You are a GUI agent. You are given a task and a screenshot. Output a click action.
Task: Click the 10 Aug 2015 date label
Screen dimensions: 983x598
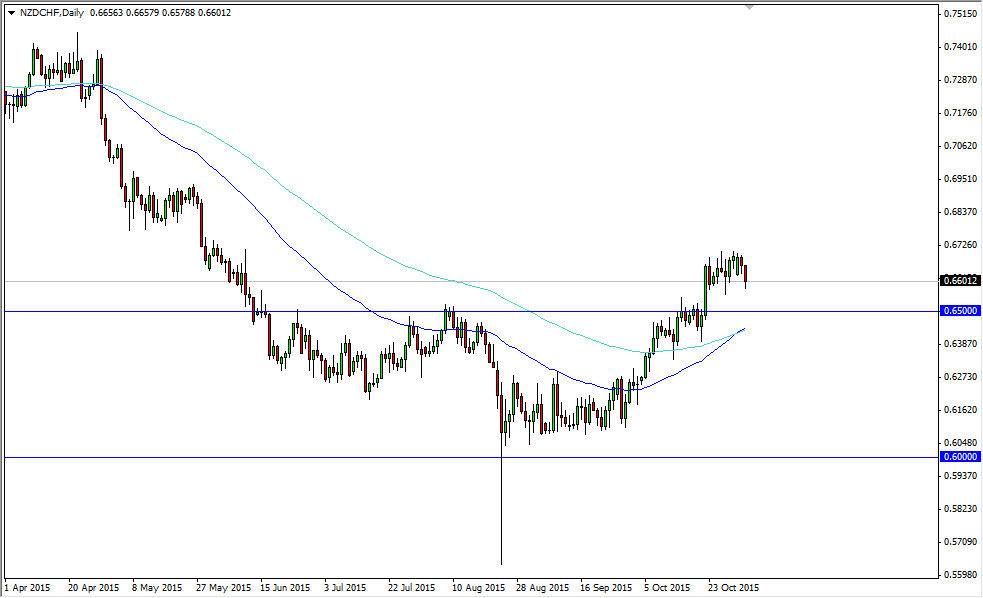[x=479, y=588]
